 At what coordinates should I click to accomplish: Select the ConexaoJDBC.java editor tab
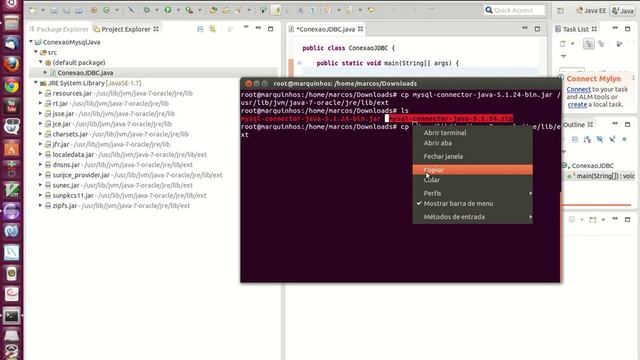pyautogui.click(x=326, y=29)
